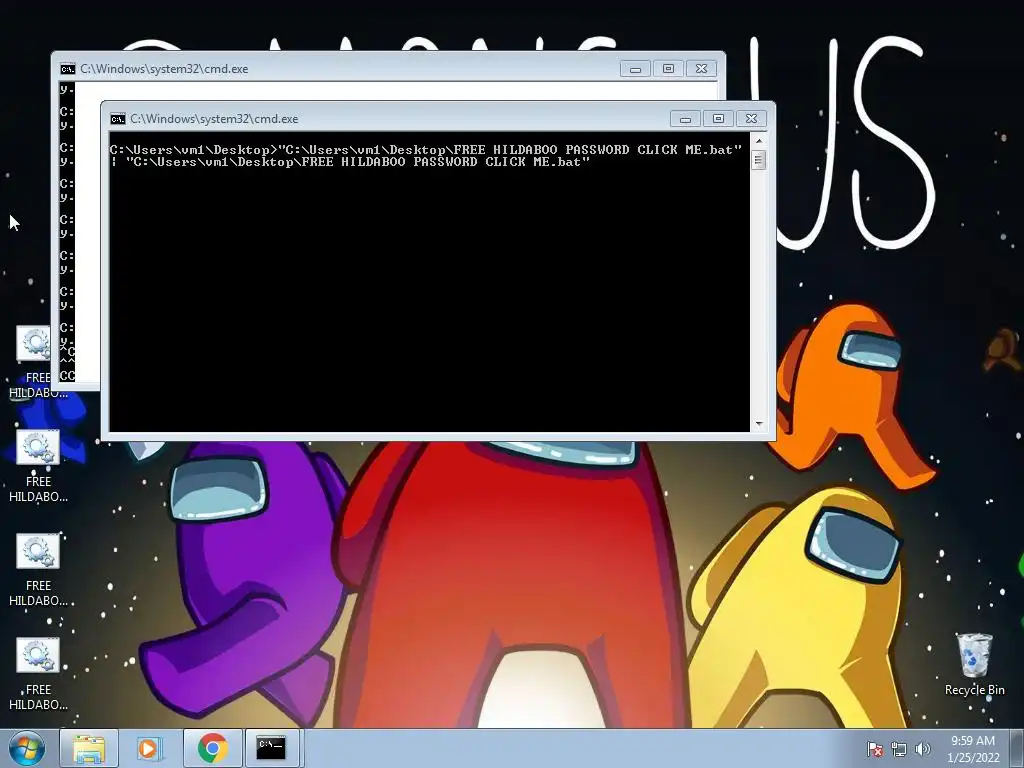Open Google Chrome from the taskbar
1024x768 pixels.
(212, 748)
